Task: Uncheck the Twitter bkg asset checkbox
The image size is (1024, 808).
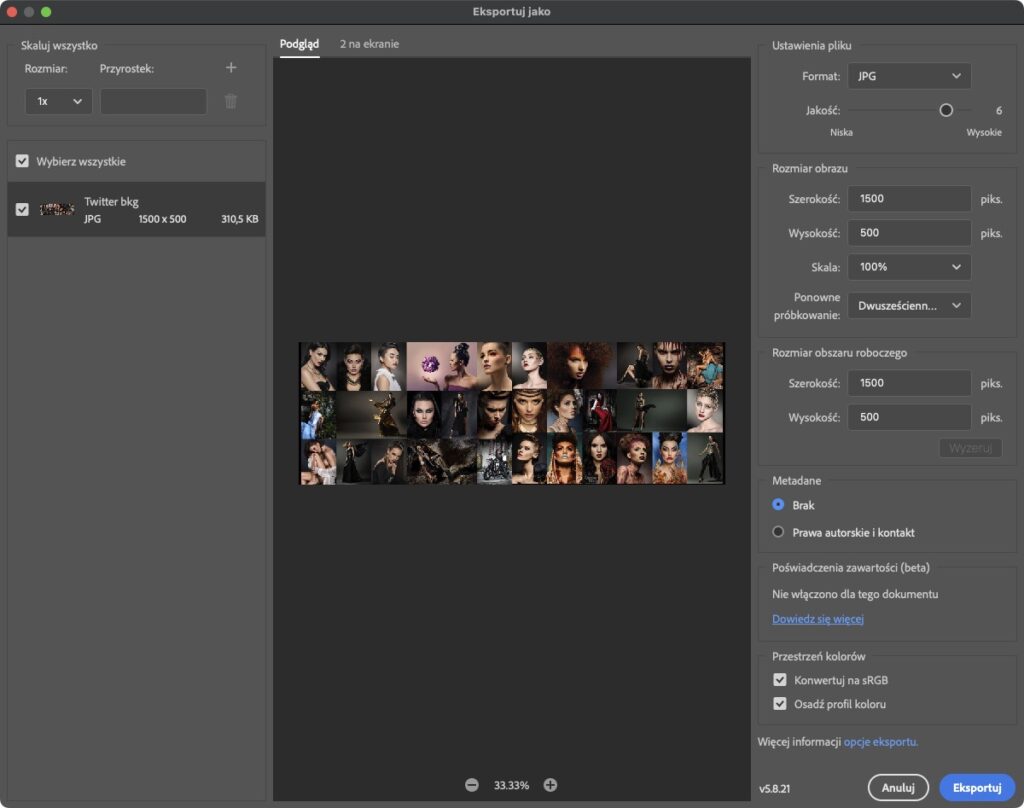Action: coord(22,210)
